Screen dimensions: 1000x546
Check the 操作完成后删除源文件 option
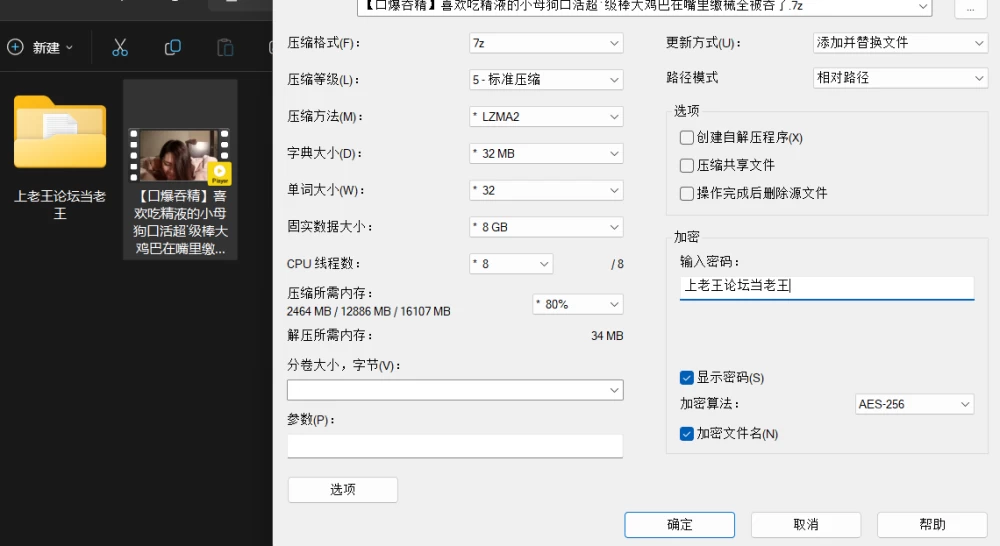[x=686, y=193]
